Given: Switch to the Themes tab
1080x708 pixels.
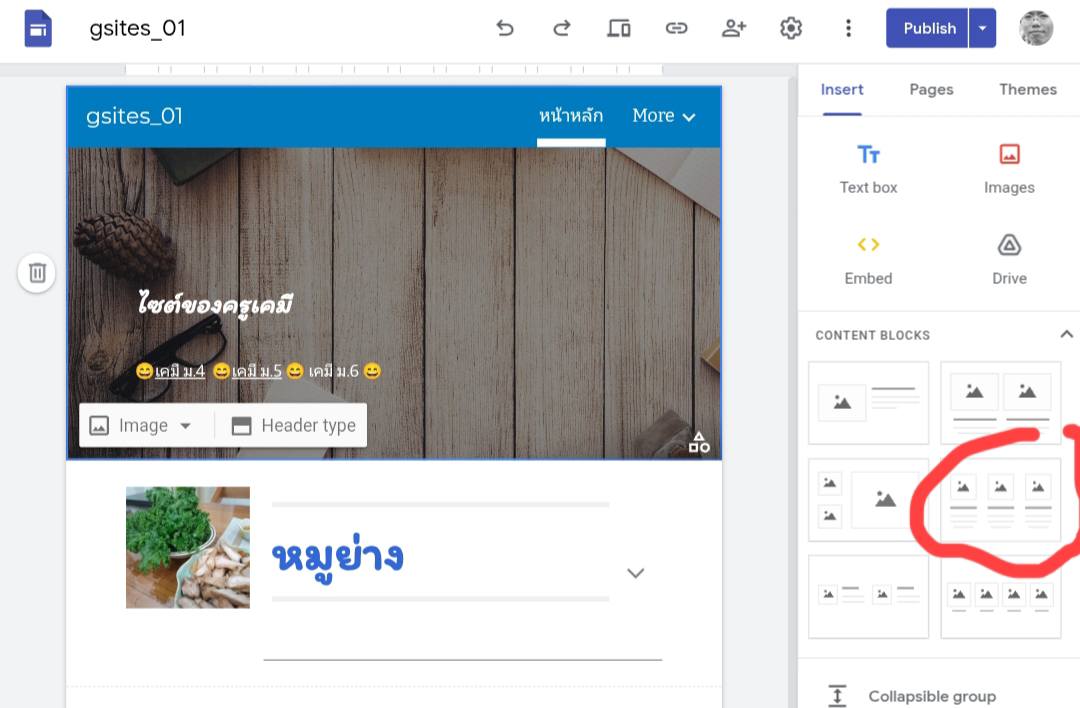Looking at the screenshot, I should tap(1027, 89).
